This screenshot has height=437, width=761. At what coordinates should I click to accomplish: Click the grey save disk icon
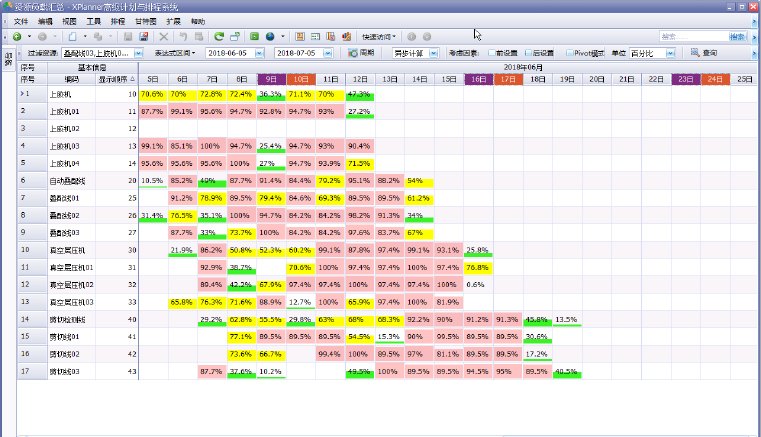coord(128,36)
